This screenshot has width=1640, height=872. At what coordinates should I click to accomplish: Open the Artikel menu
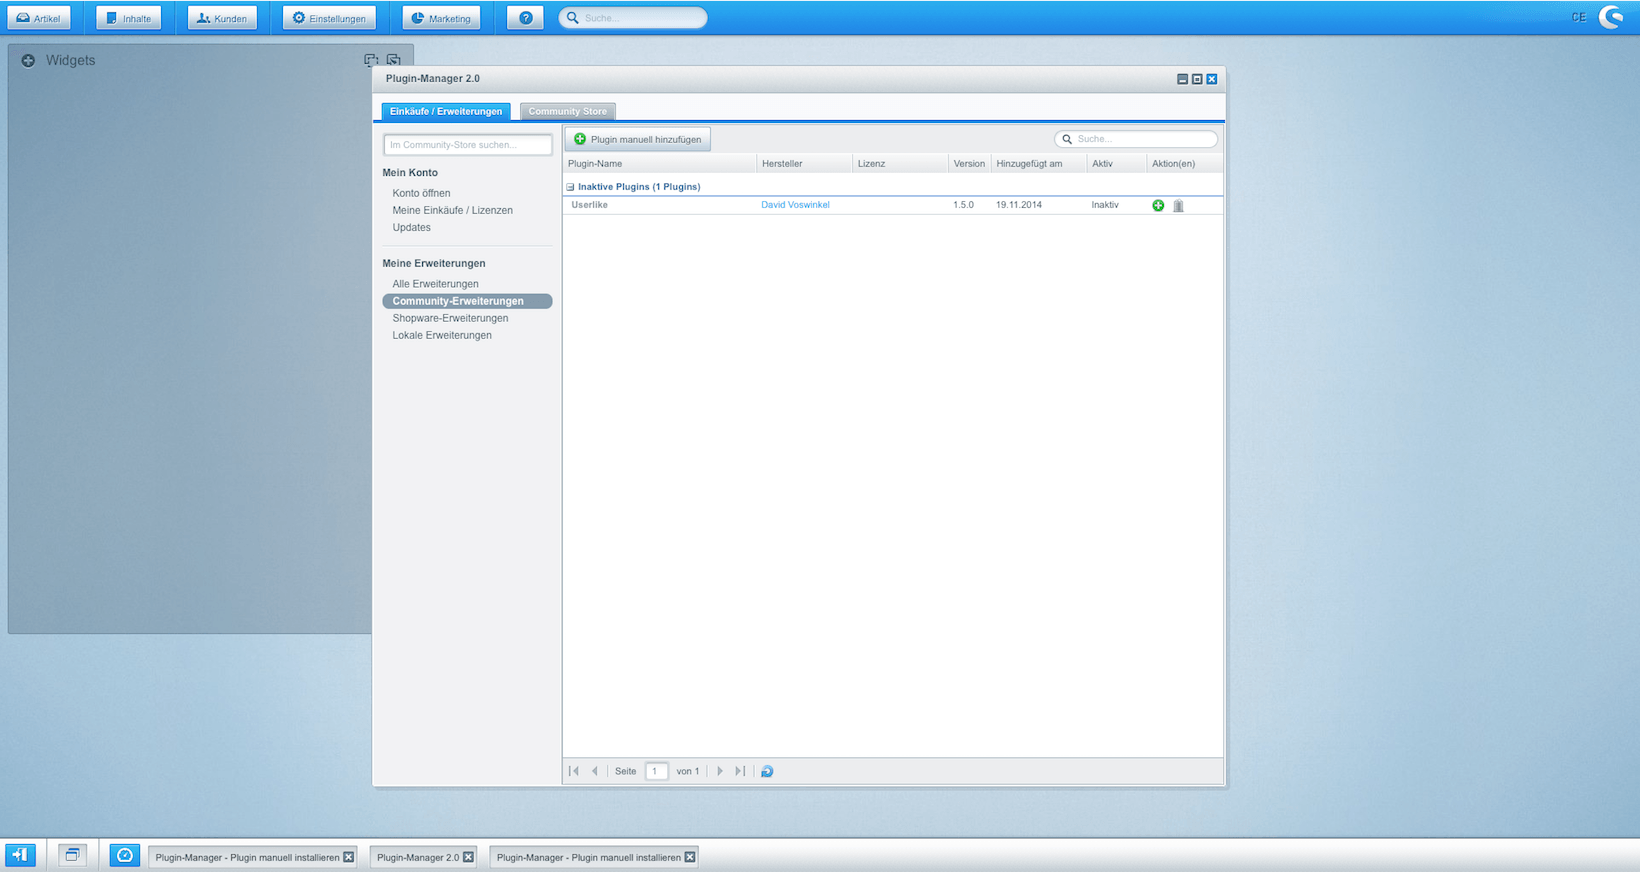click(x=39, y=18)
